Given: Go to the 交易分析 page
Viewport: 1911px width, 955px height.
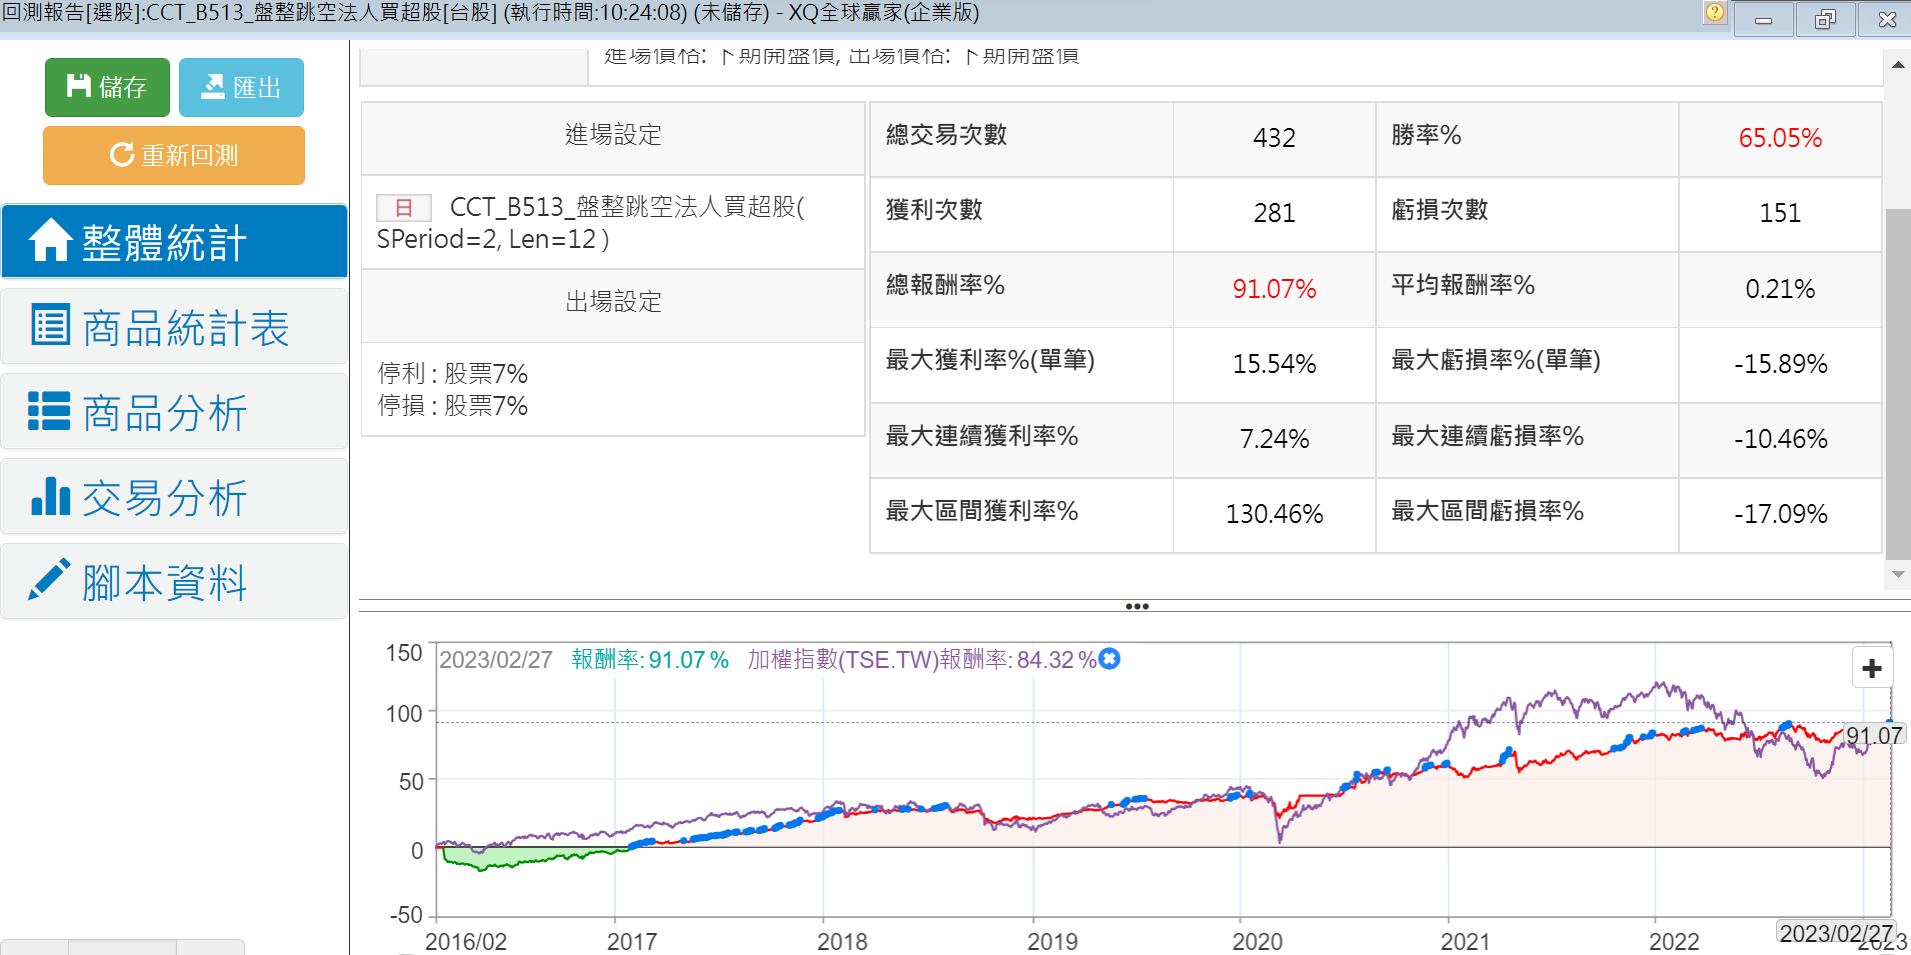Looking at the screenshot, I should pos(174,498).
